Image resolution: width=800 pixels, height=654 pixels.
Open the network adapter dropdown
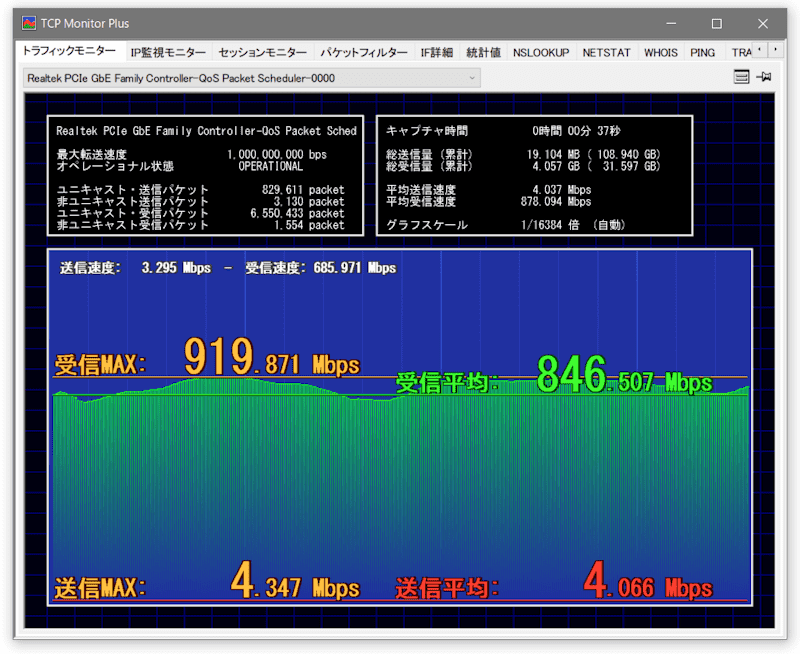click(x=252, y=78)
